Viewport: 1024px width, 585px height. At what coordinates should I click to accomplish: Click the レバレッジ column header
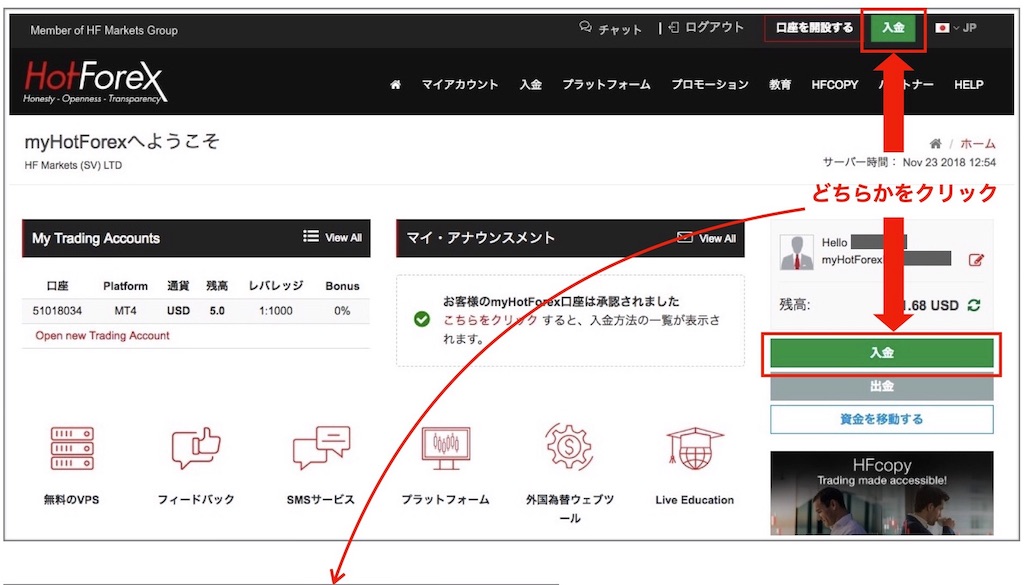[276, 286]
